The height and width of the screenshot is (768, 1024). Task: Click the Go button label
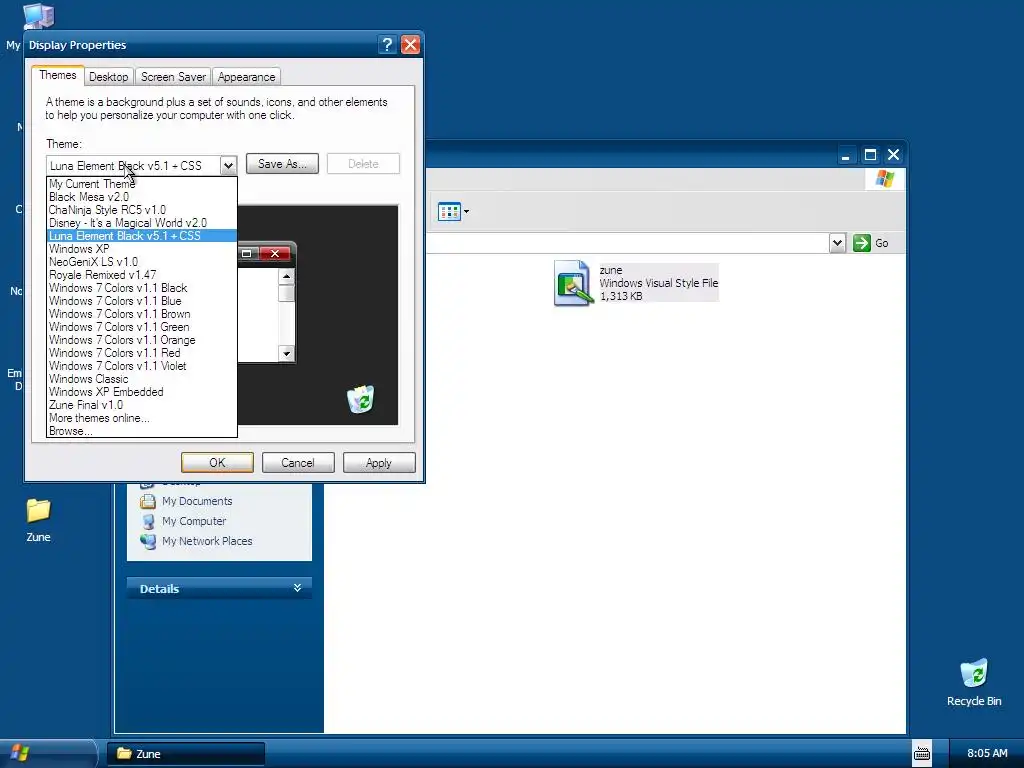coord(882,243)
